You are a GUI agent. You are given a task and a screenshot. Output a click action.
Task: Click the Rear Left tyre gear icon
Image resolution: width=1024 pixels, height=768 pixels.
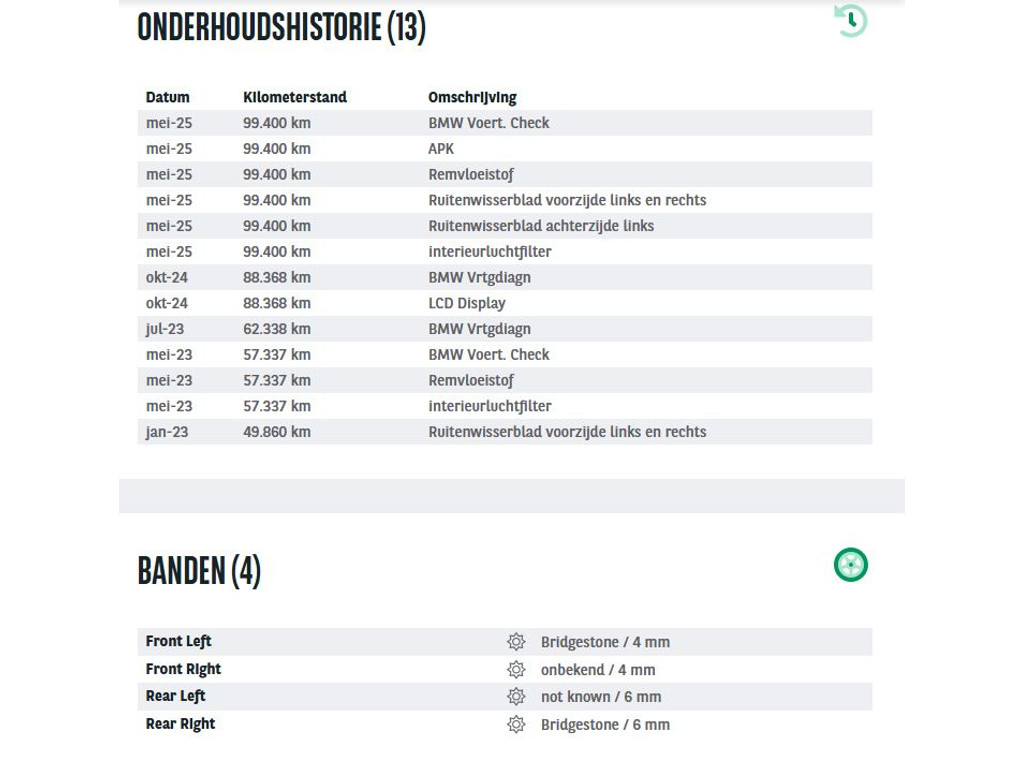coord(516,697)
